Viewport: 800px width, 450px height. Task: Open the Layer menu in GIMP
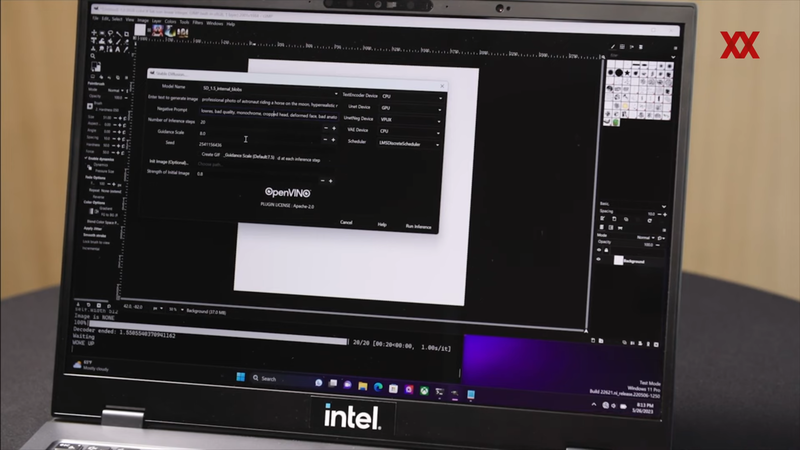point(157,21)
